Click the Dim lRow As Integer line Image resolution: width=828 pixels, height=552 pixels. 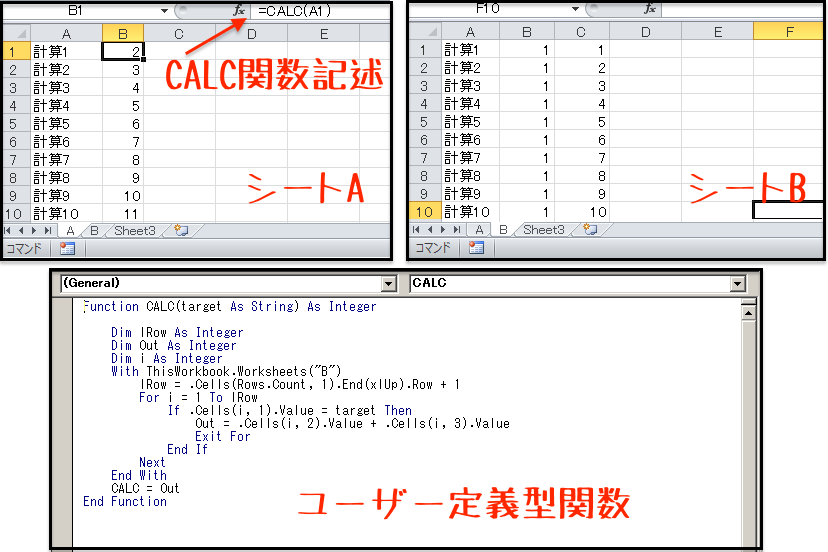[177, 332]
